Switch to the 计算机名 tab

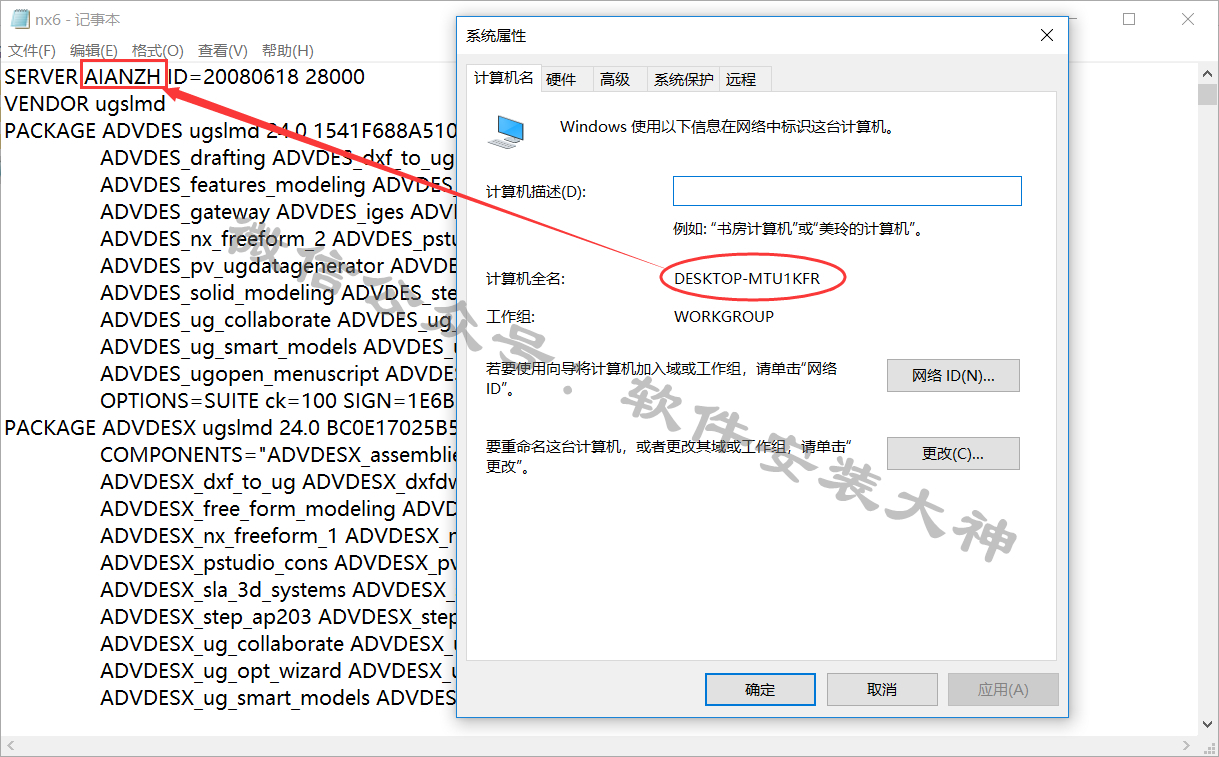click(503, 78)
